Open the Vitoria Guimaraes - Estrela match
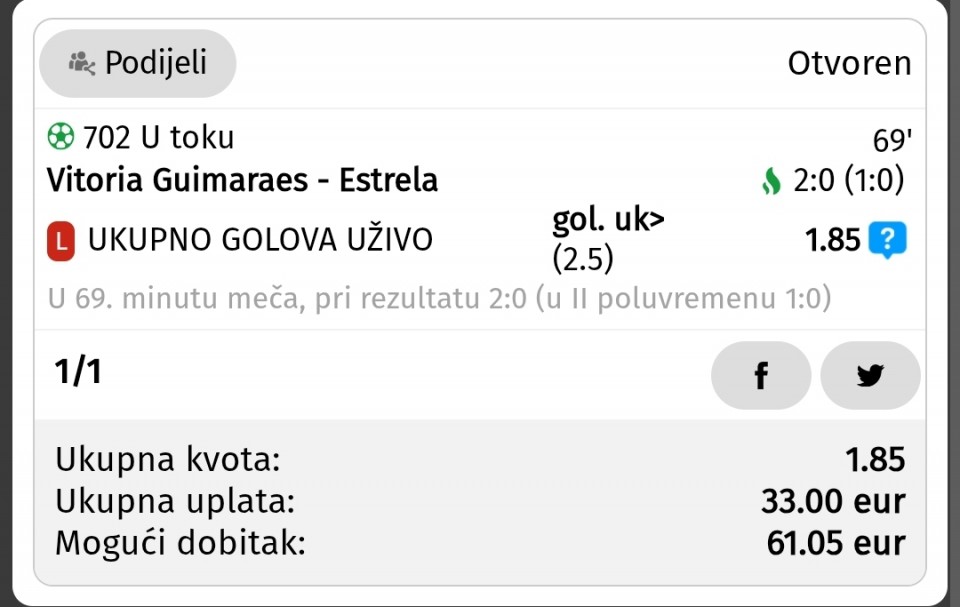 (x=242, y=181)
